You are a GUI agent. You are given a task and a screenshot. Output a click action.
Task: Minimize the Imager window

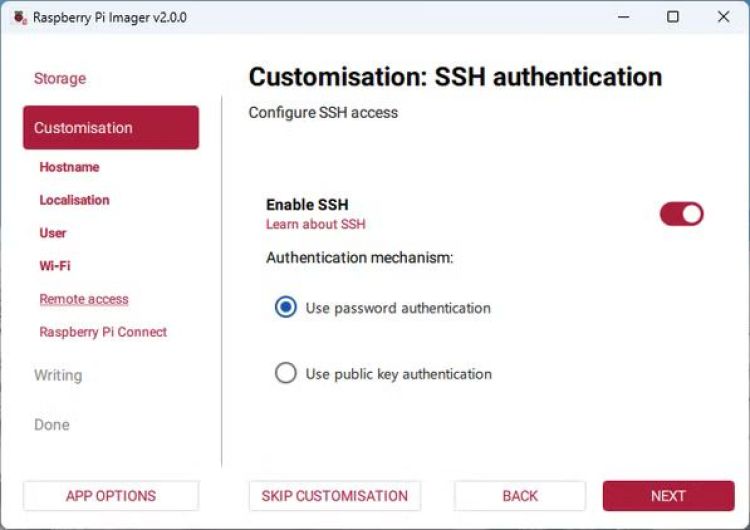[x=623, y=17]
